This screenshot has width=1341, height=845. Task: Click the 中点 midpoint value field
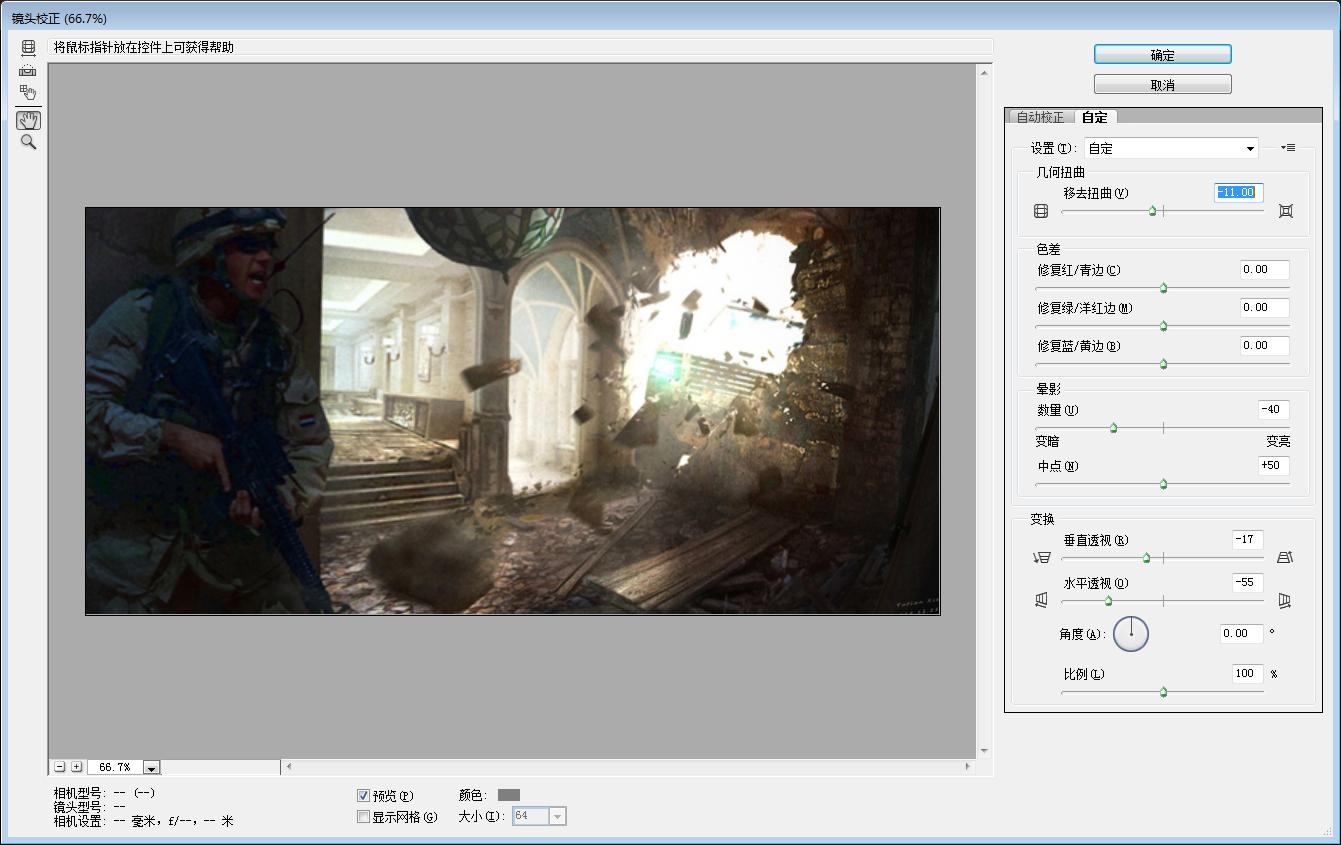click(x=1273, y=465)
